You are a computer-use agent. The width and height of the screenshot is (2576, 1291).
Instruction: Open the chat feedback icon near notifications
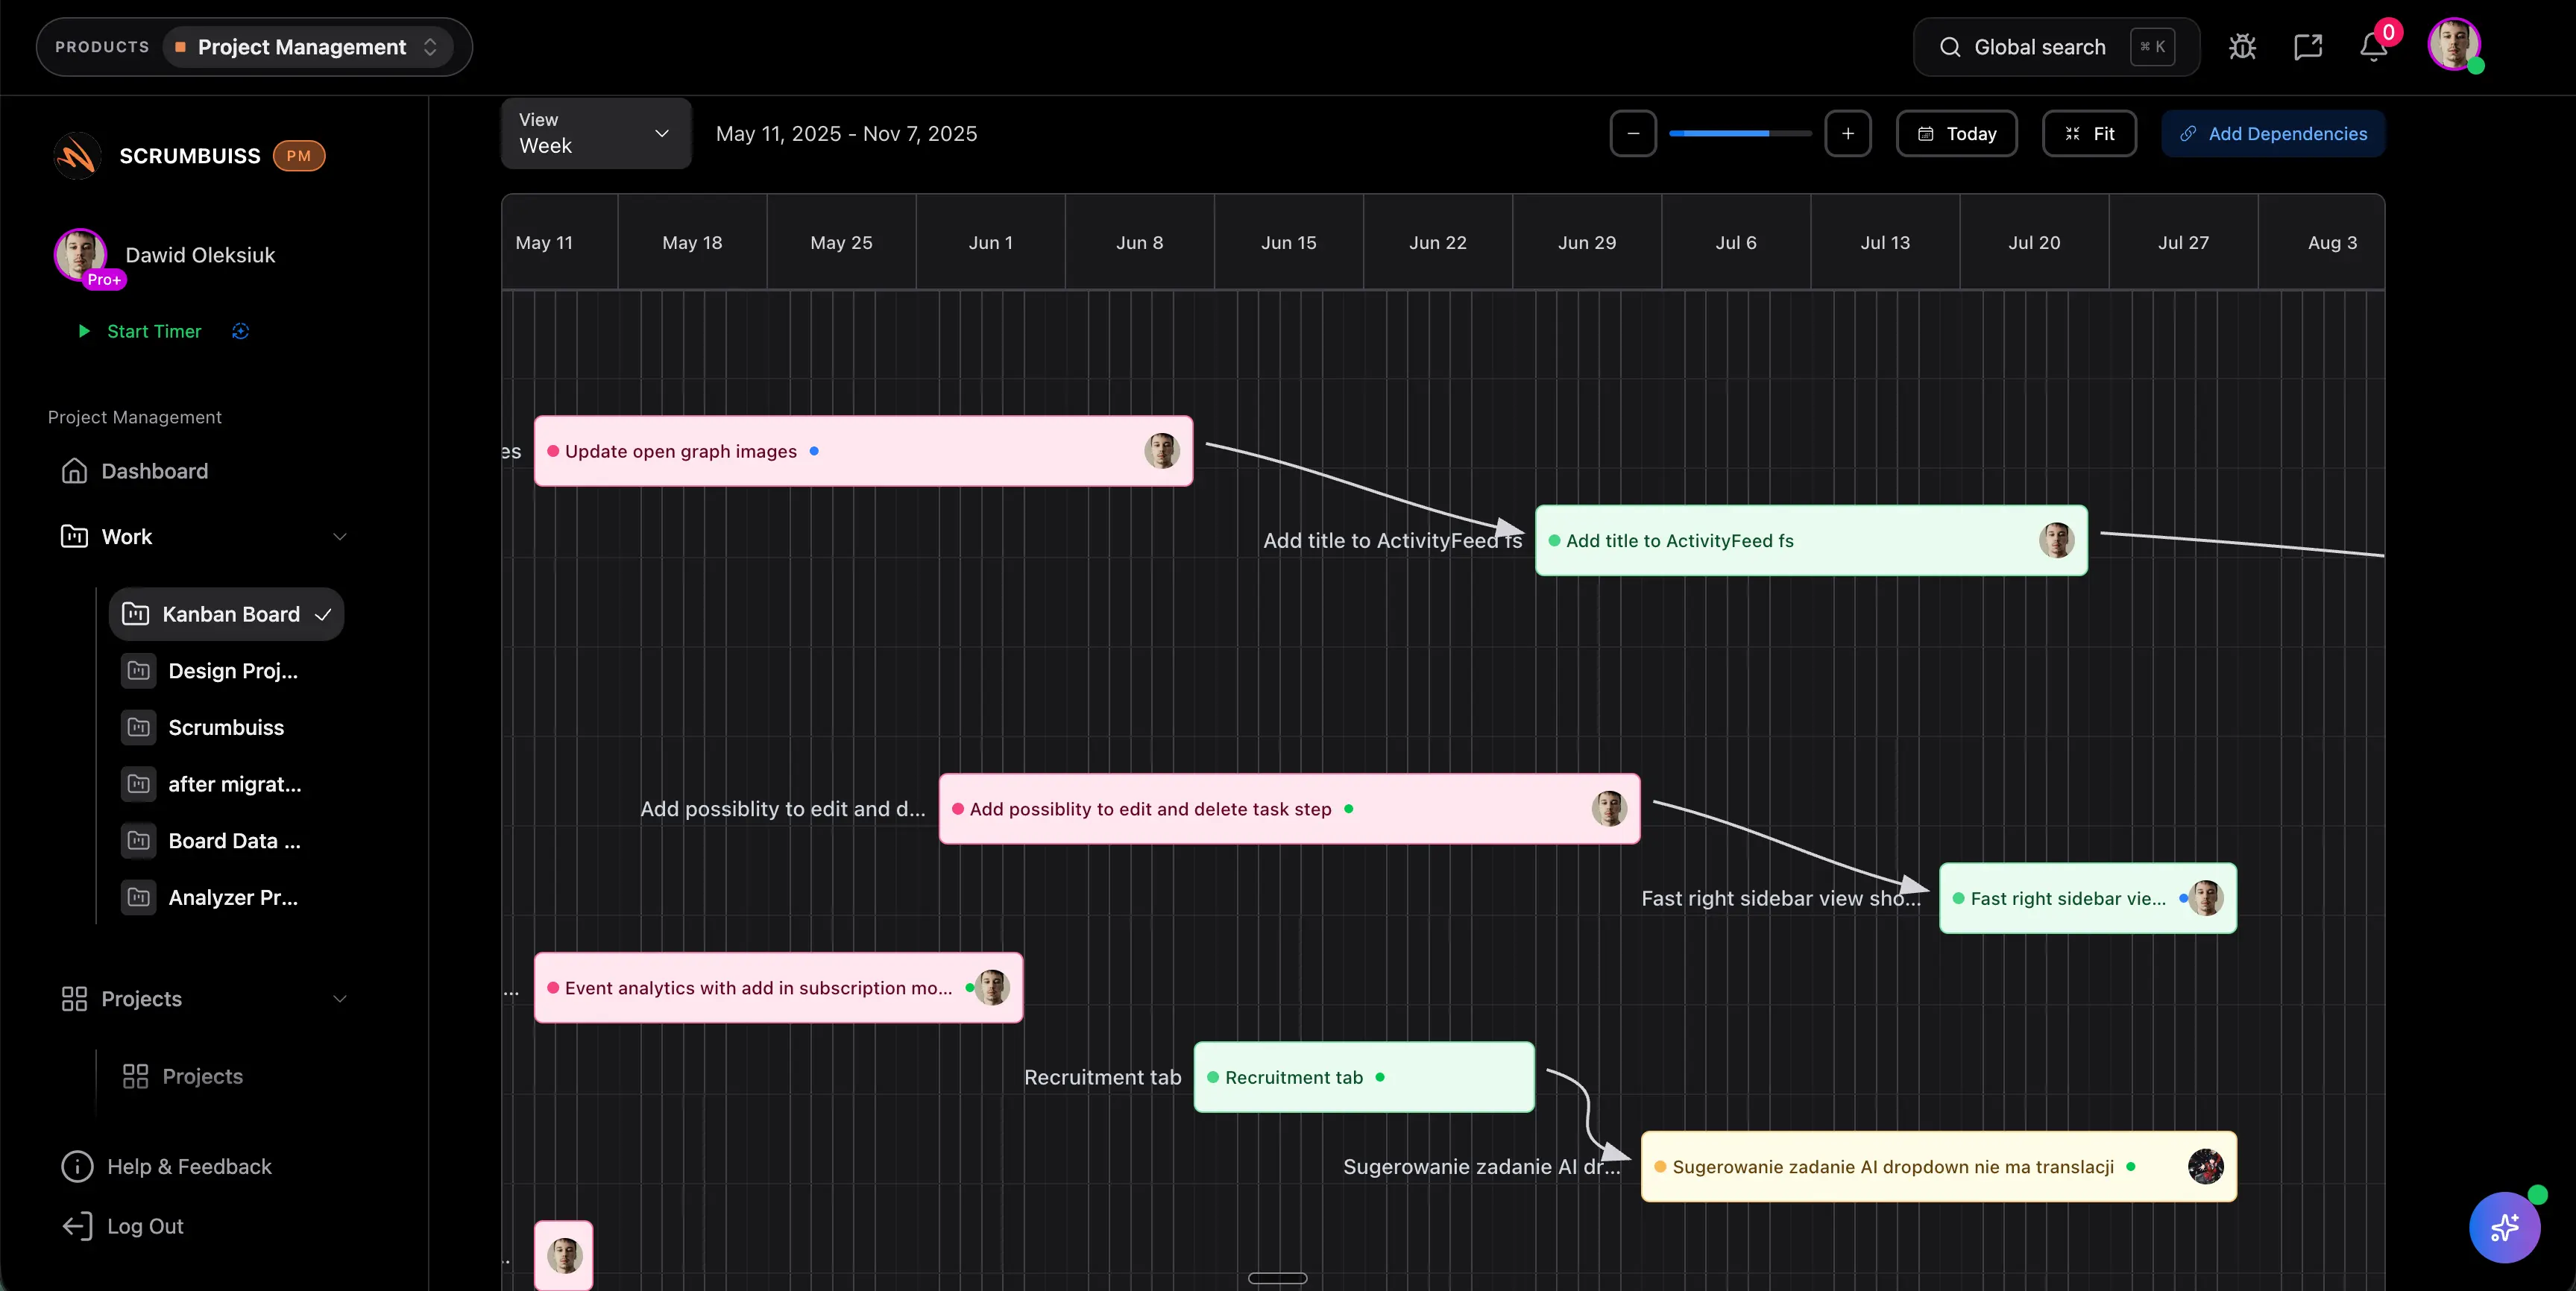pyautogui.click(x=2308, y=46)
